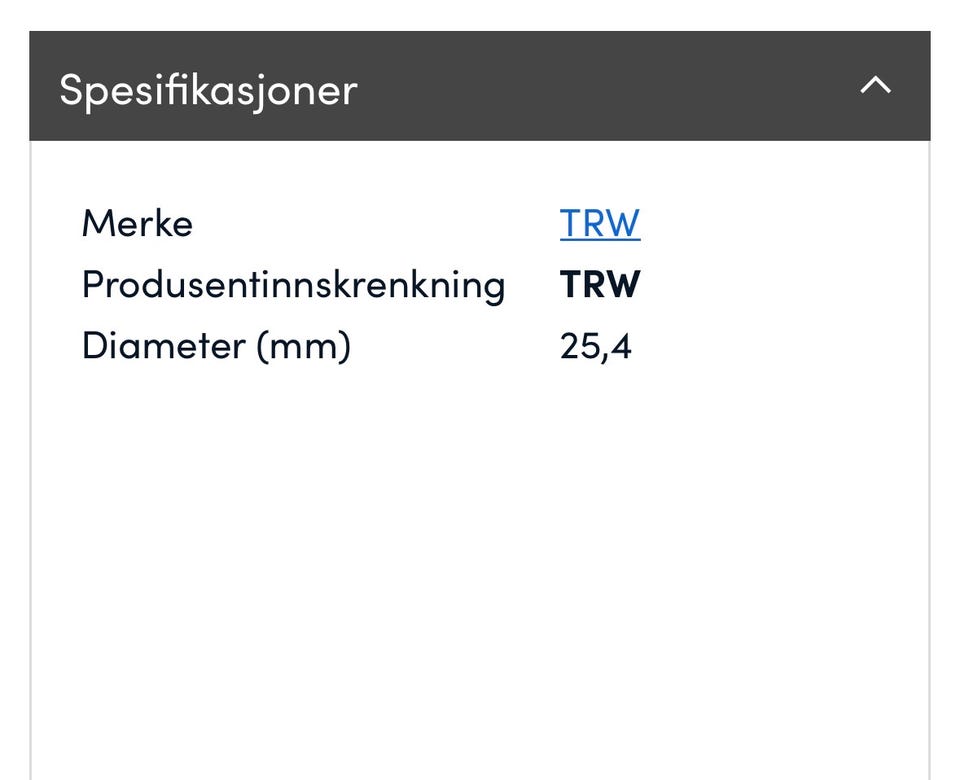Click empty area below Diameter row
The width and height of the screenshot is (960, 780).
(480, 551)
